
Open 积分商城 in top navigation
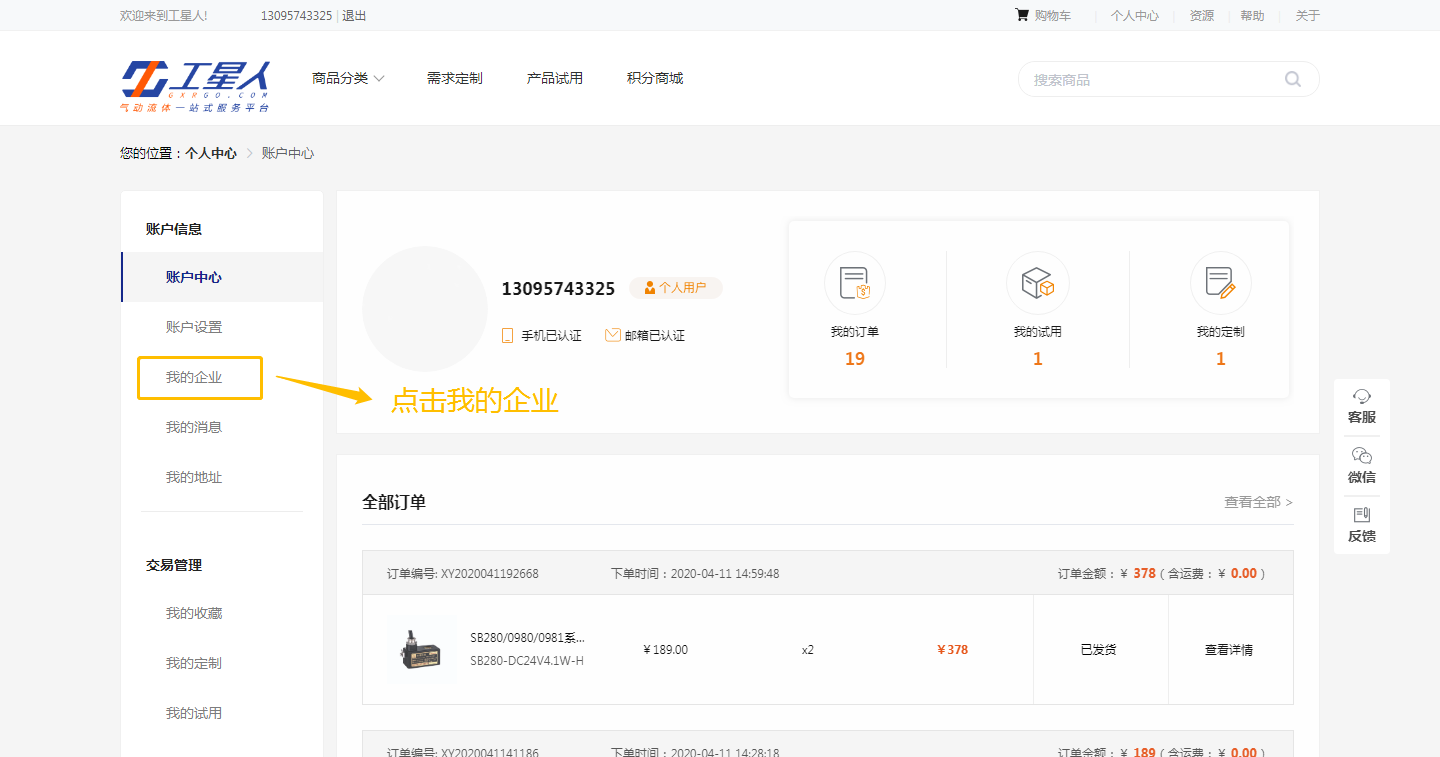tap(655, 78)
